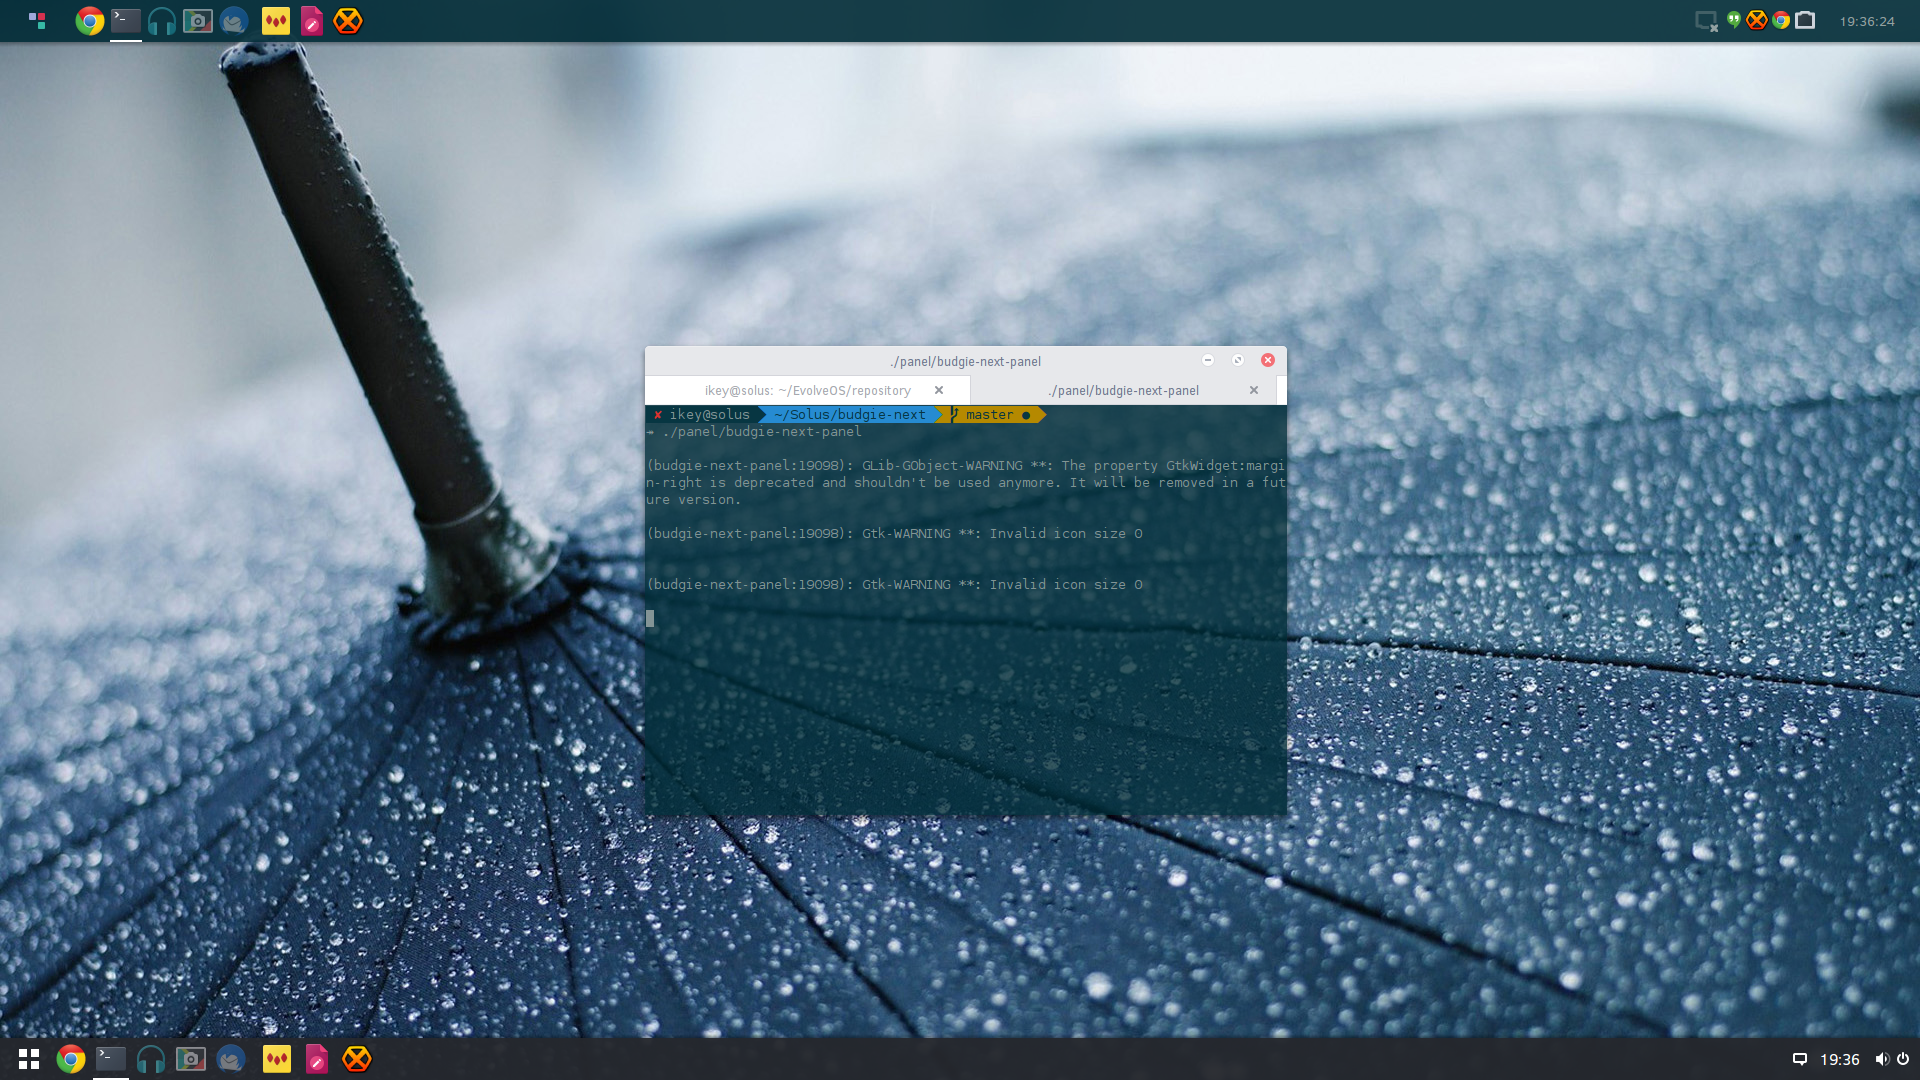1920x1080 pixels.
Task: Open the volume speaker icon in bottom panel
Action: [1882, 1059]
